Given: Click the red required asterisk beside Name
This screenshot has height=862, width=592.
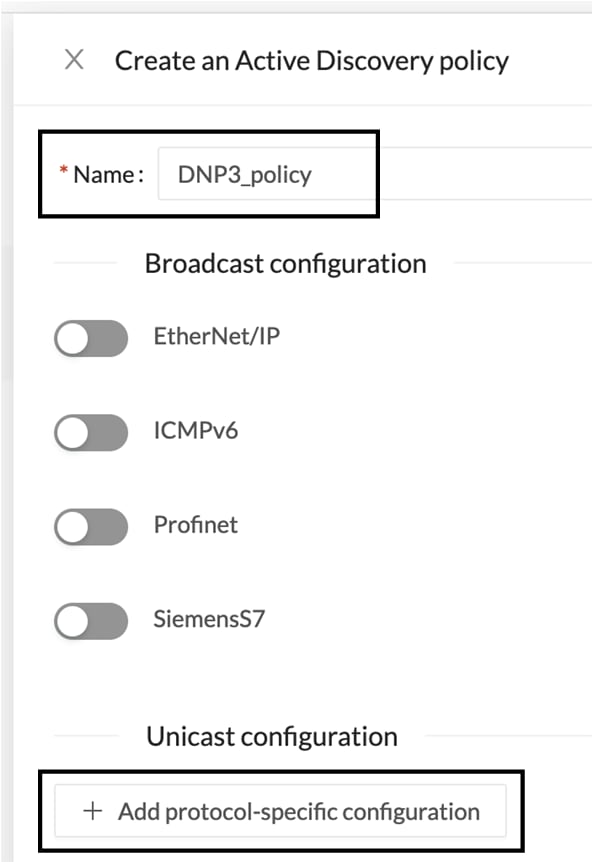Looking at the screenshot, I should point(64,171).
